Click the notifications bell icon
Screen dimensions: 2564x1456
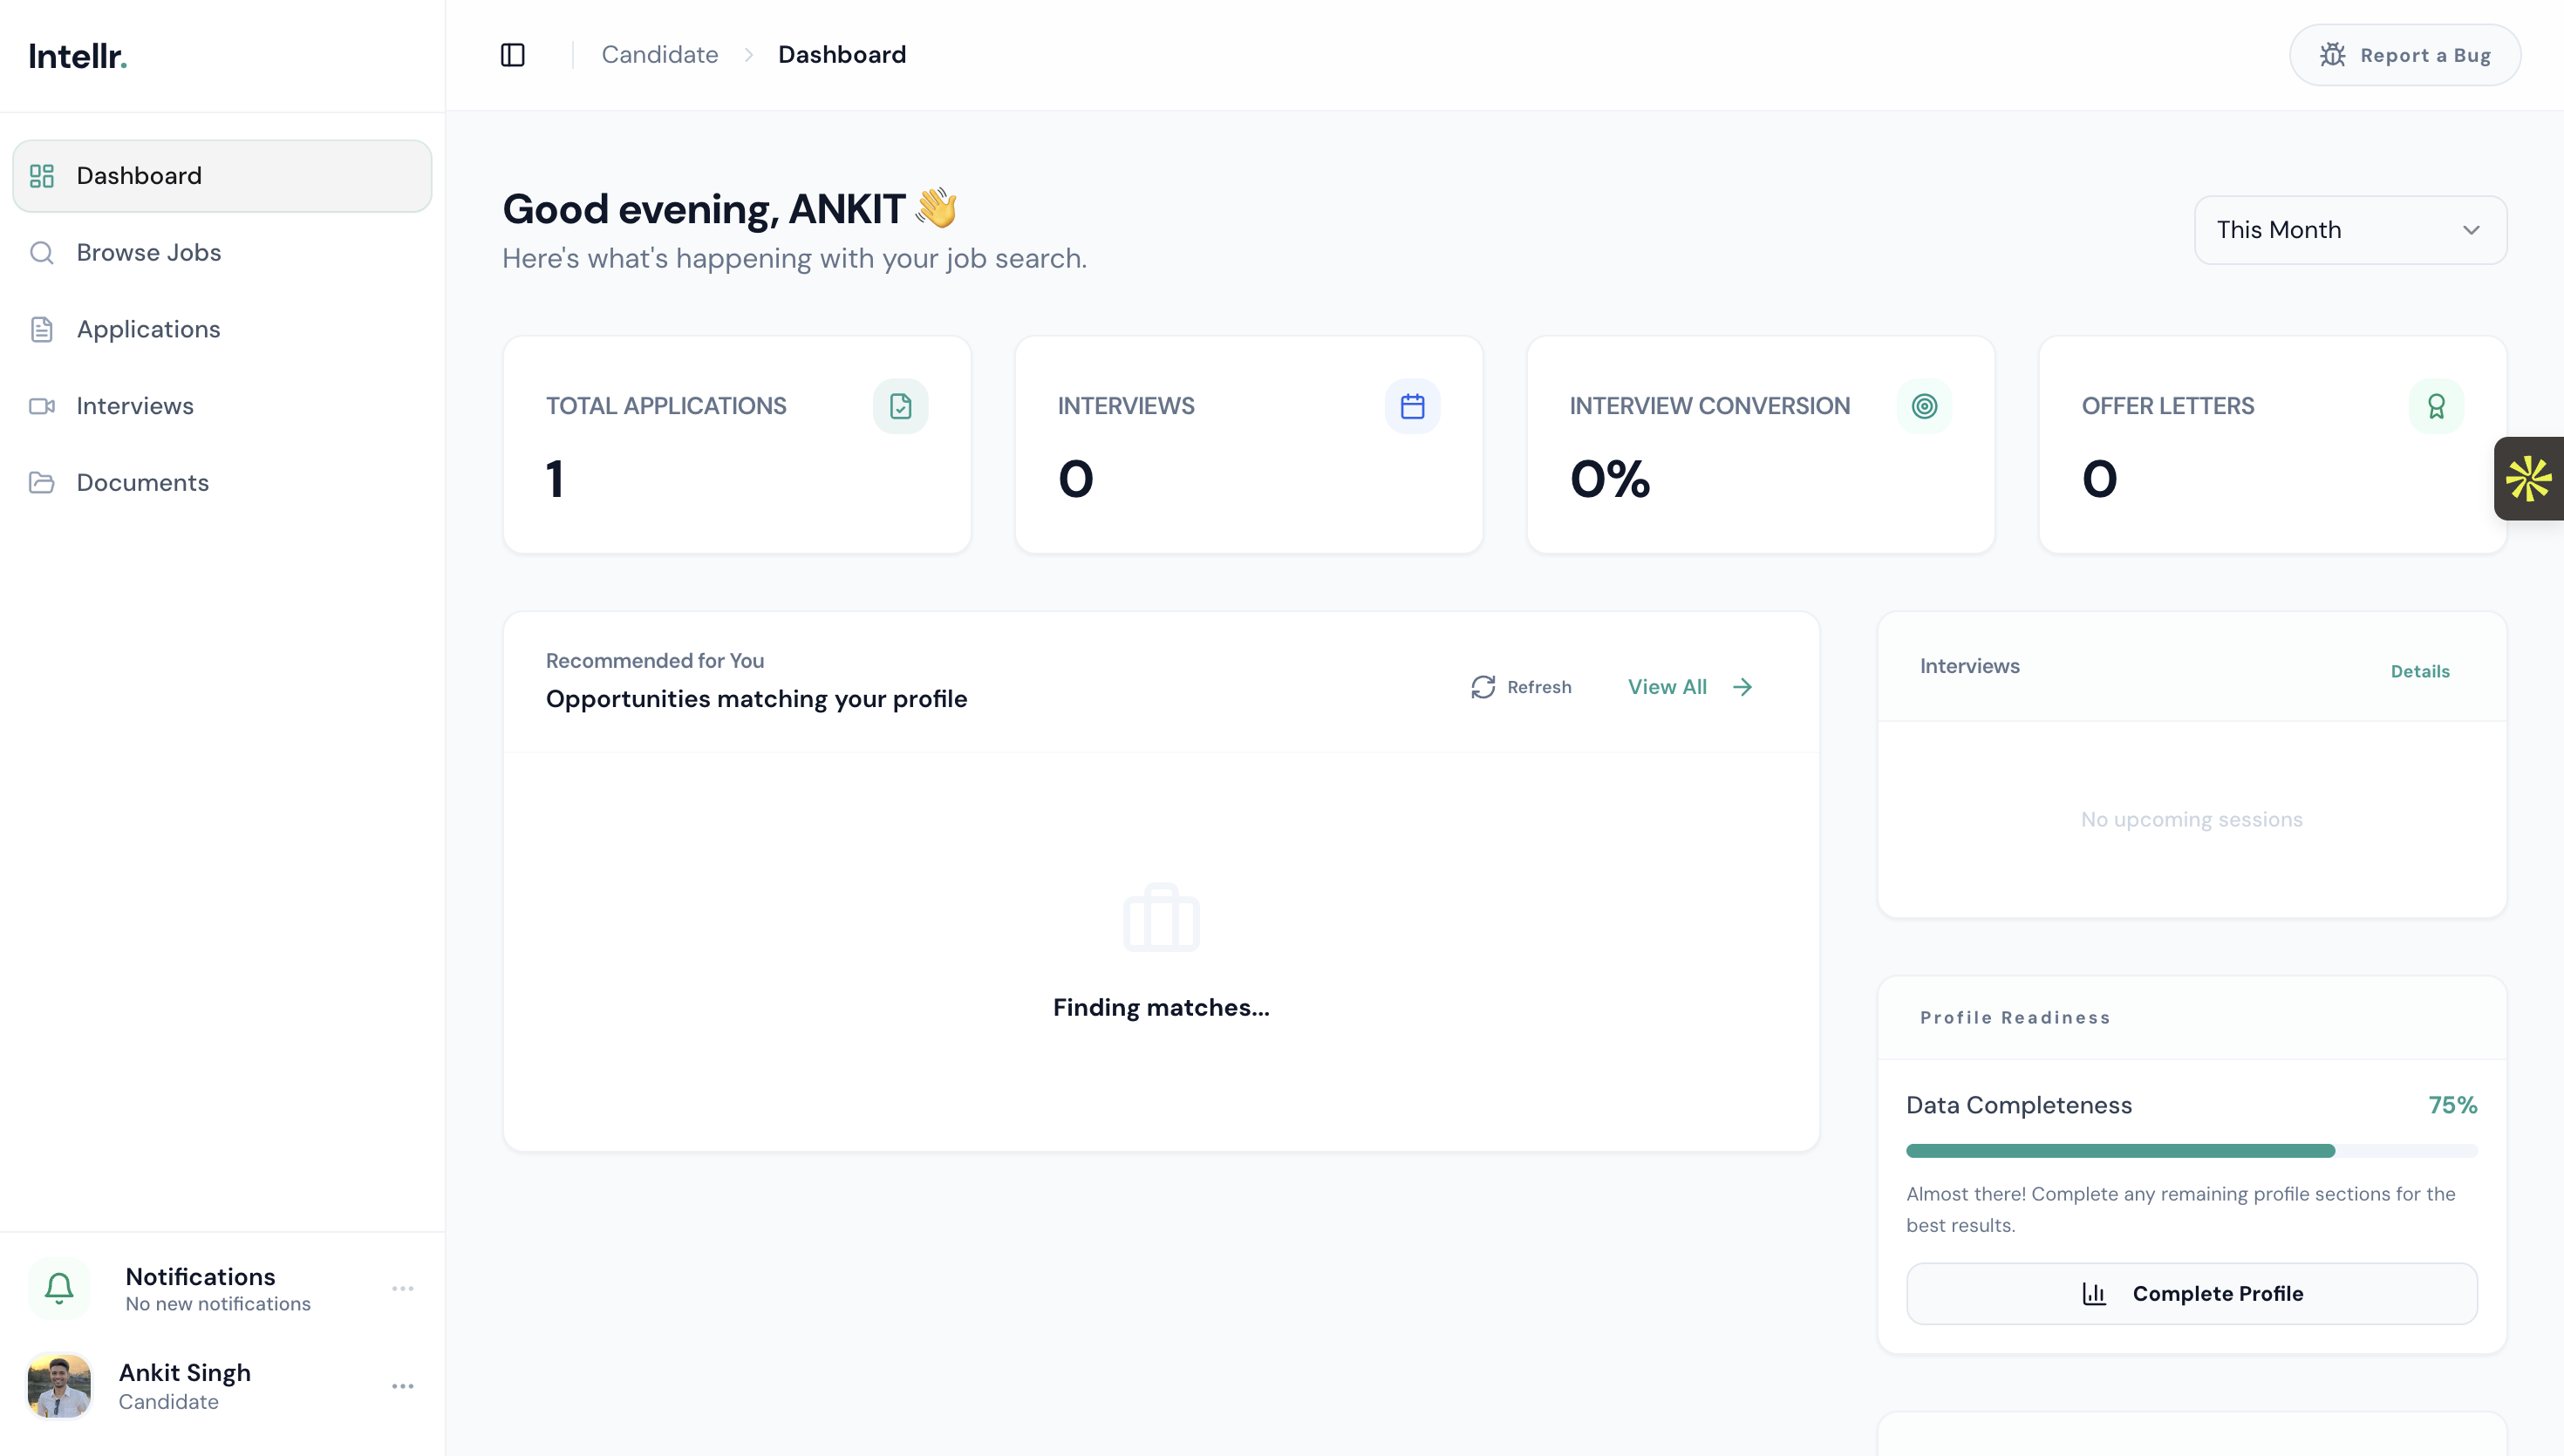point(59,1288)
